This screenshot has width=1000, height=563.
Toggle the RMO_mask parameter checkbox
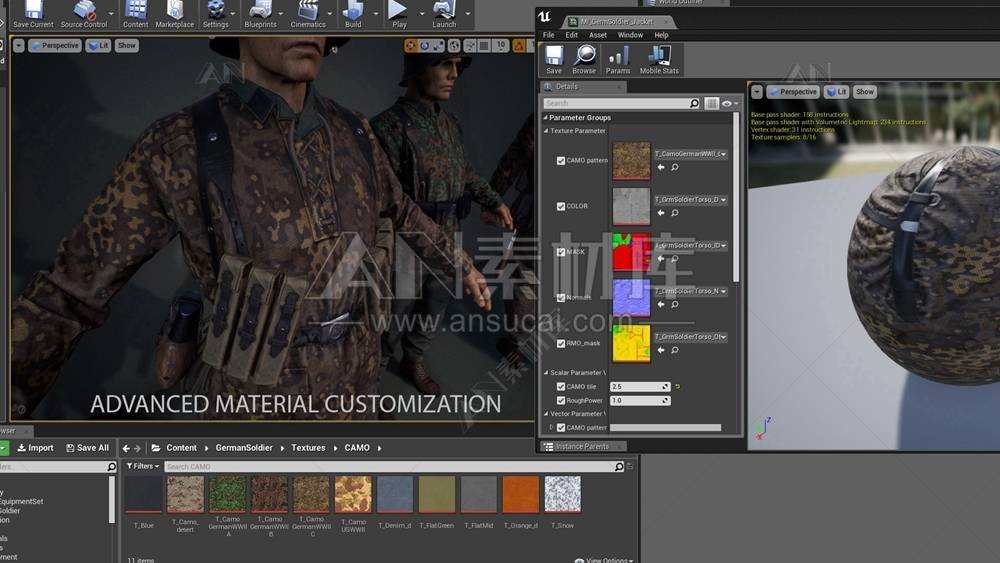tap(561, 344)
